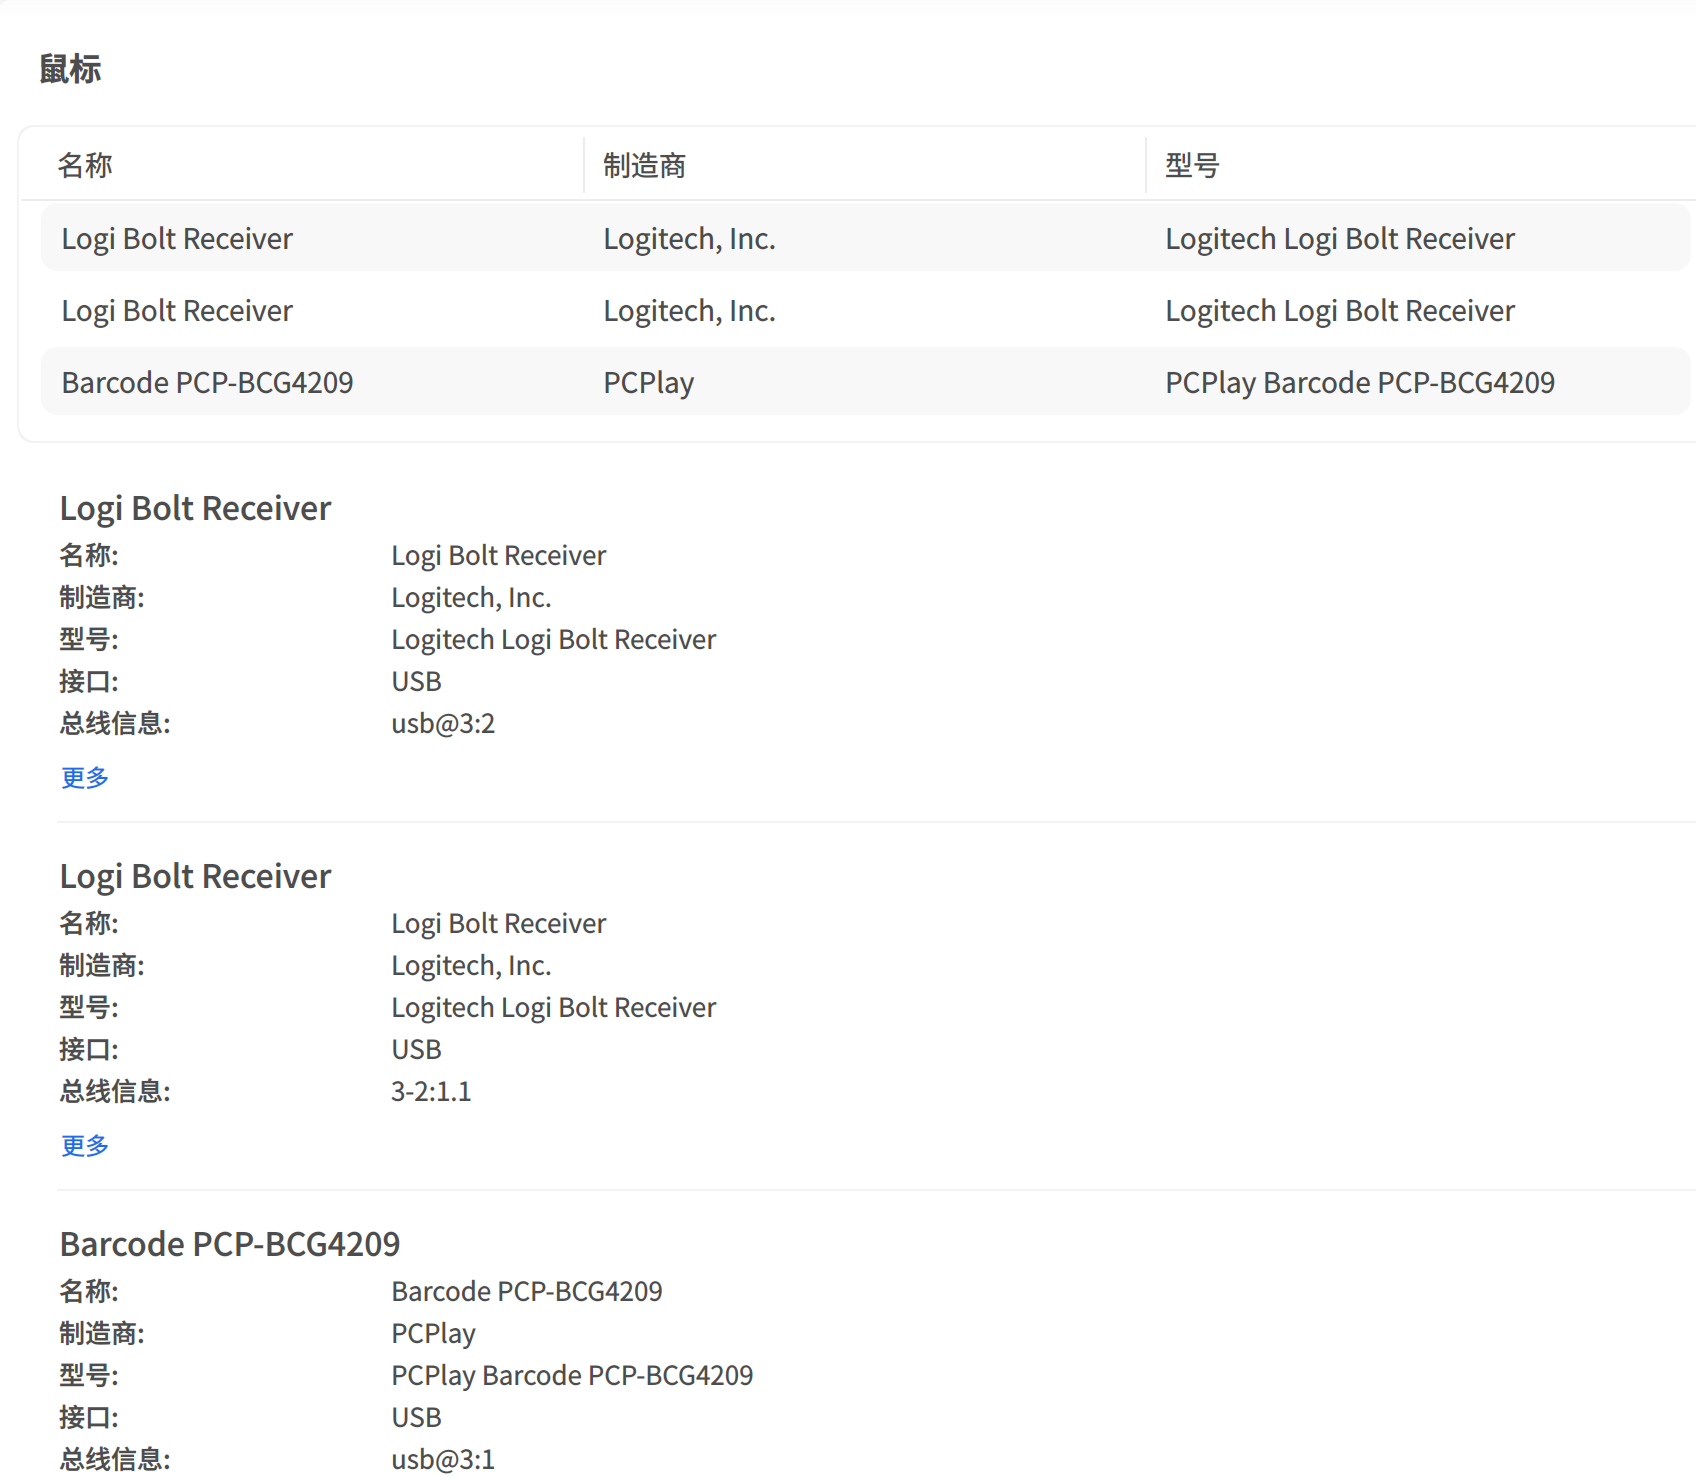
Task: Click the 总线信息 label beside usb@3:1
Action: tap(115, 1459)
